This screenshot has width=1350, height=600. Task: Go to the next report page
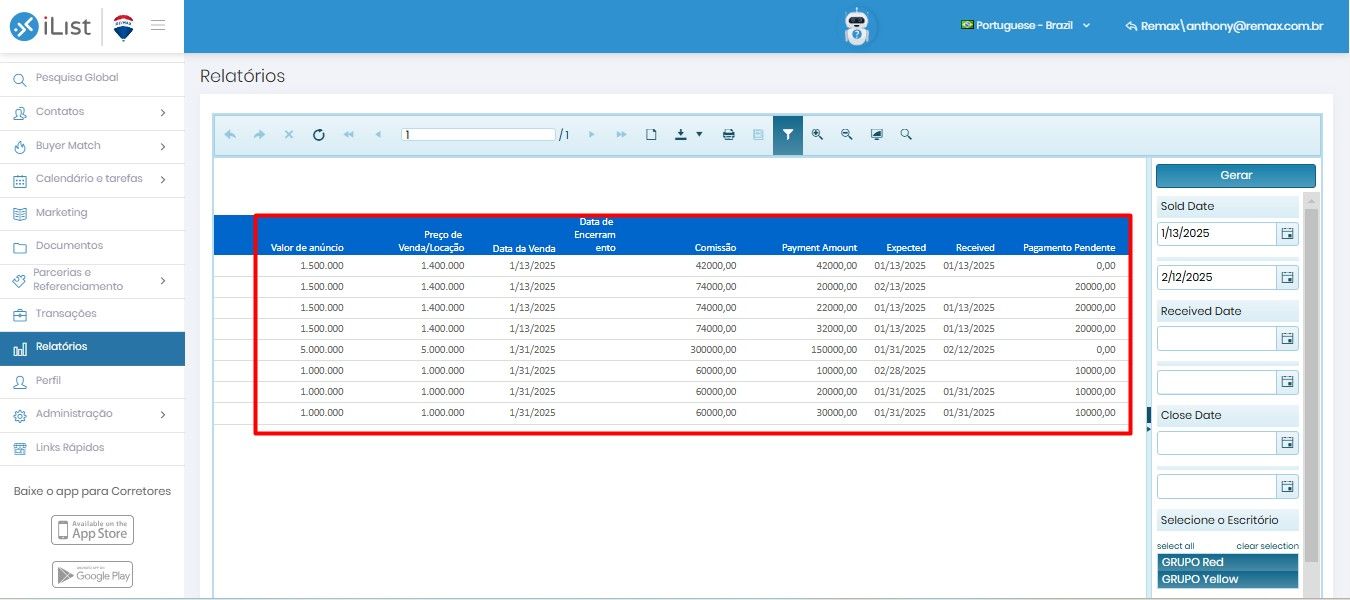(x=592, y=135)
